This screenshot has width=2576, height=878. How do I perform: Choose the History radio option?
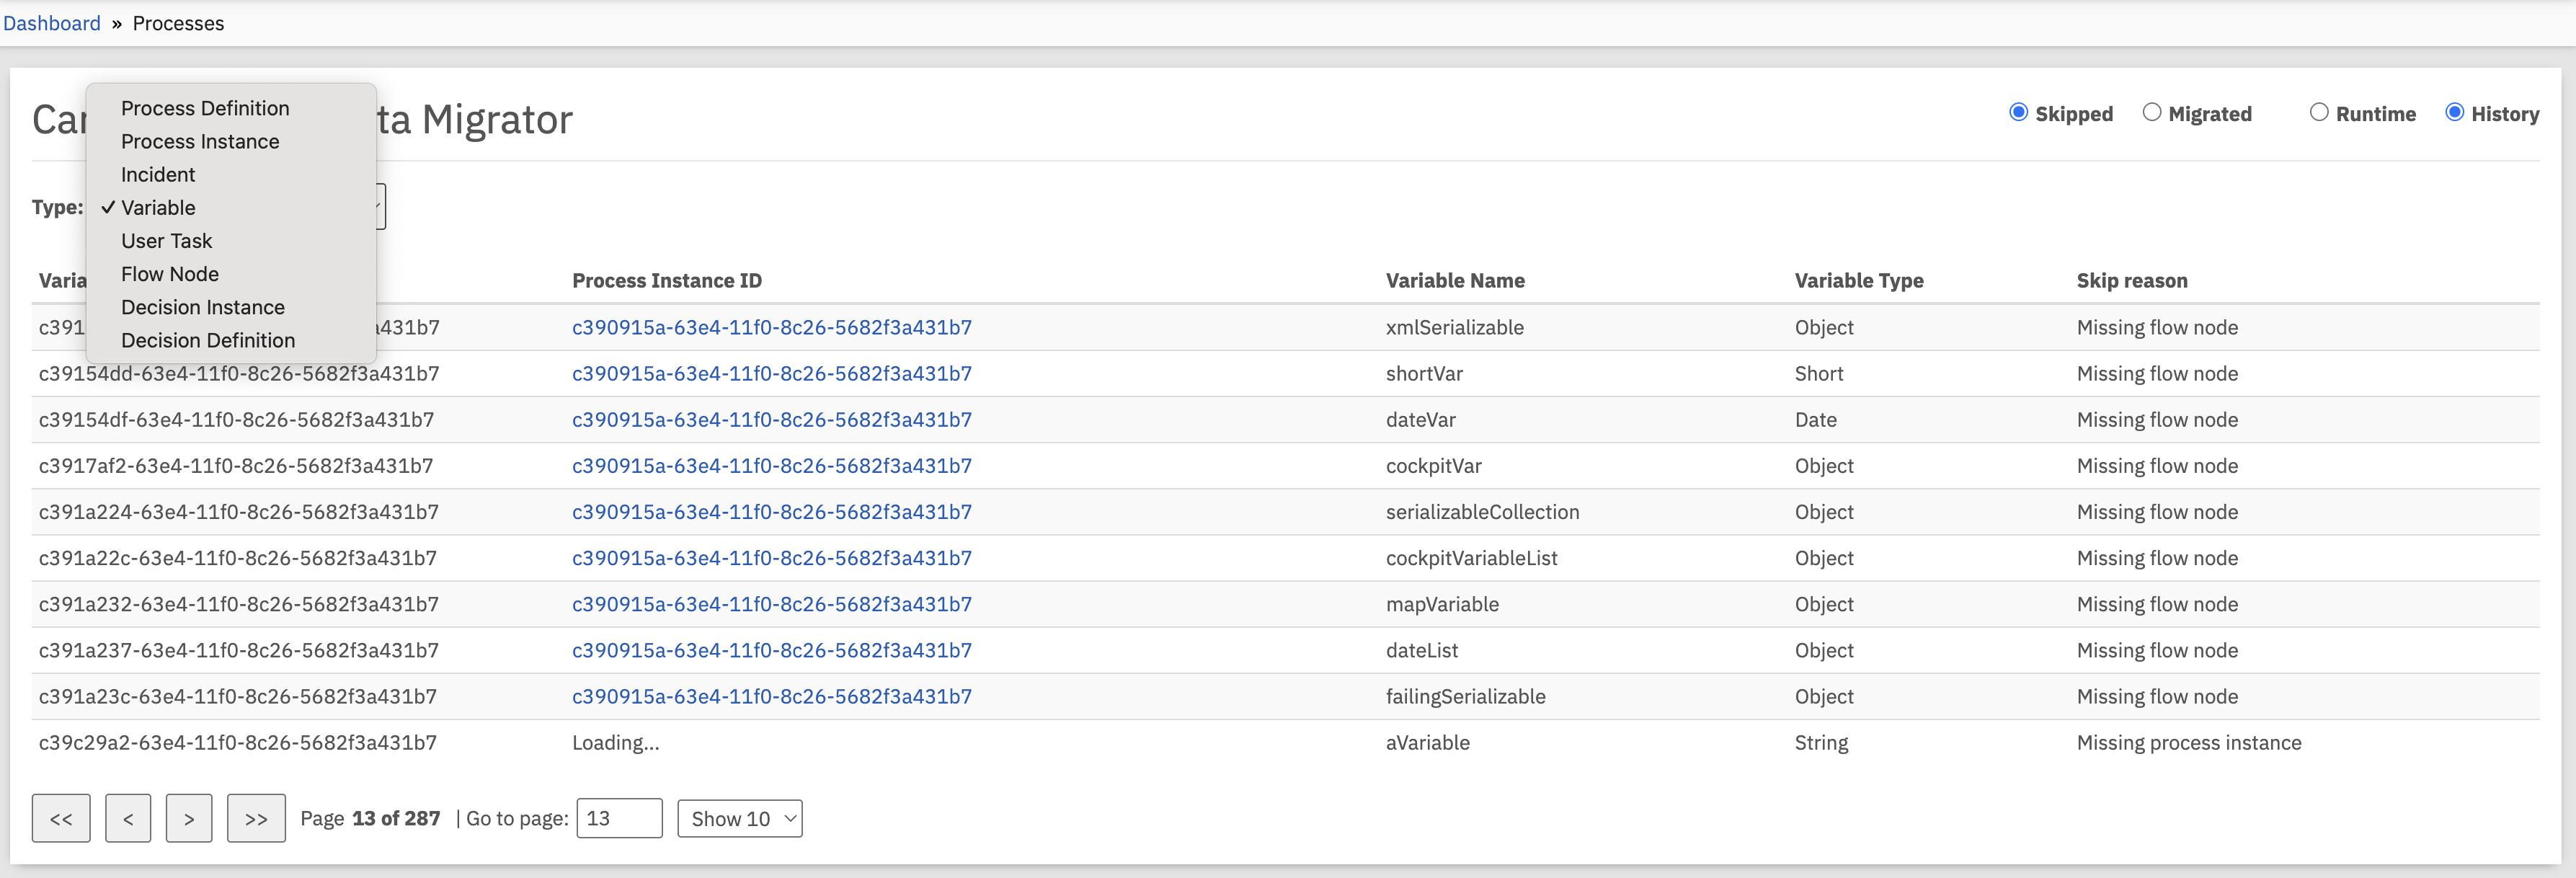click(x=2454, y=113)
